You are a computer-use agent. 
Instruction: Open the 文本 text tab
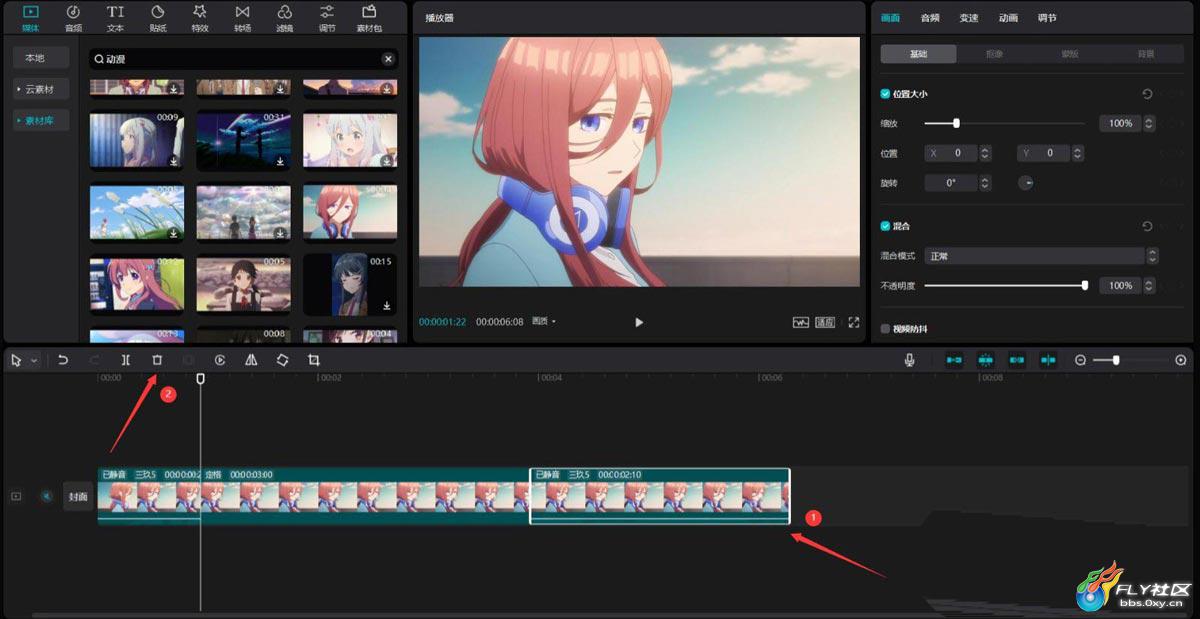click(x=115, y=18)
